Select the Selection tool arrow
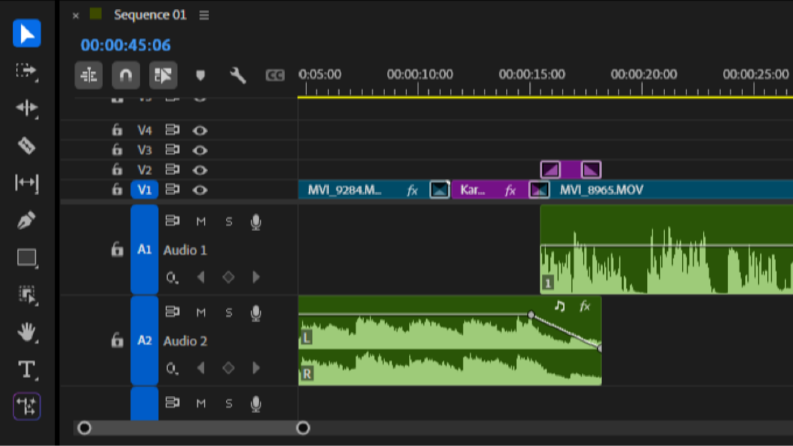This screenshot has width=793, height=446. (26, 33)
